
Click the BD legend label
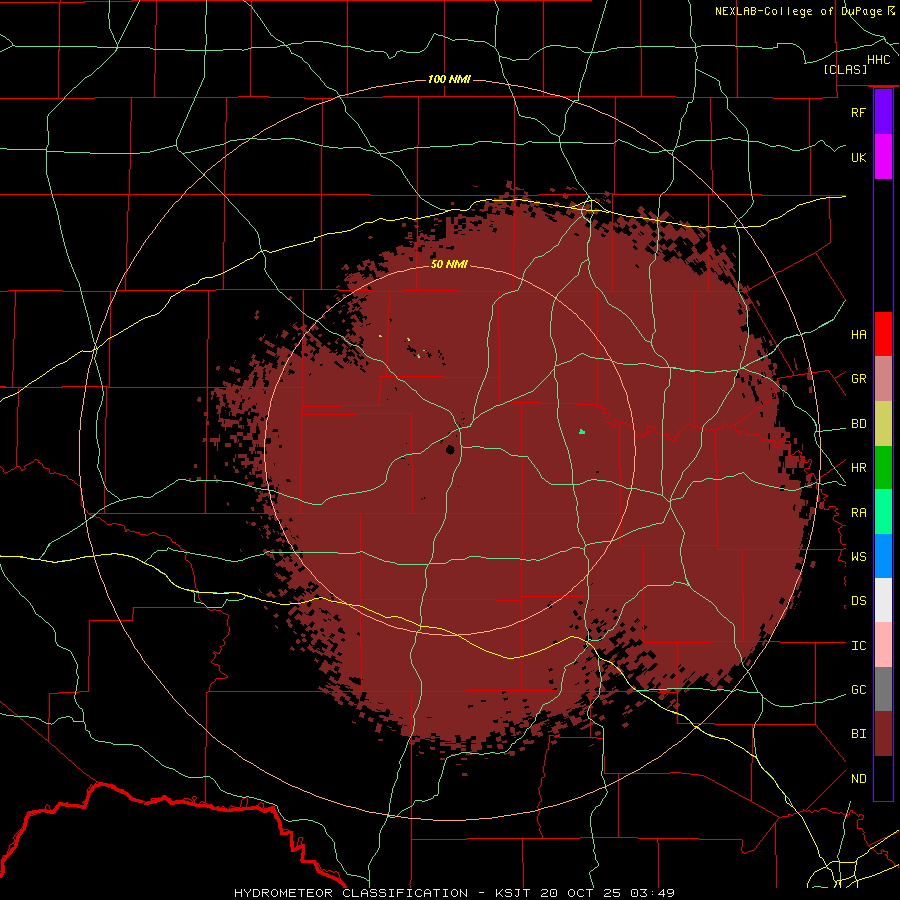pyautogui.click(x=858, y=424)
